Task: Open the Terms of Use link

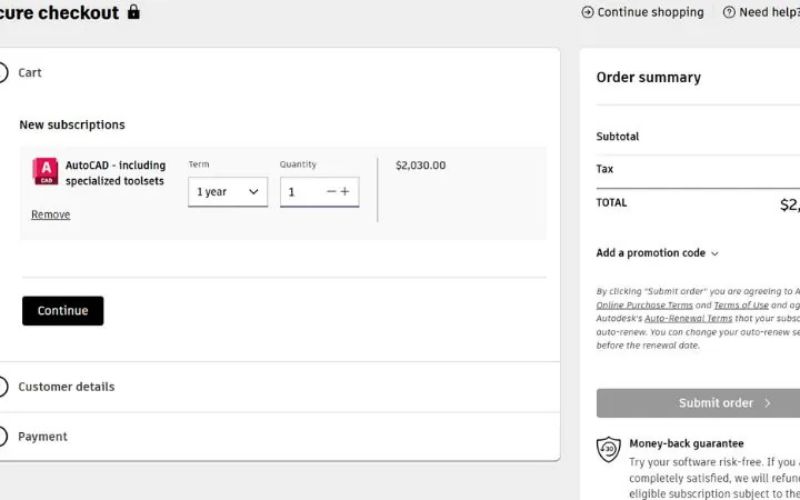Action: pyautogui.click(x=741, y=305)
